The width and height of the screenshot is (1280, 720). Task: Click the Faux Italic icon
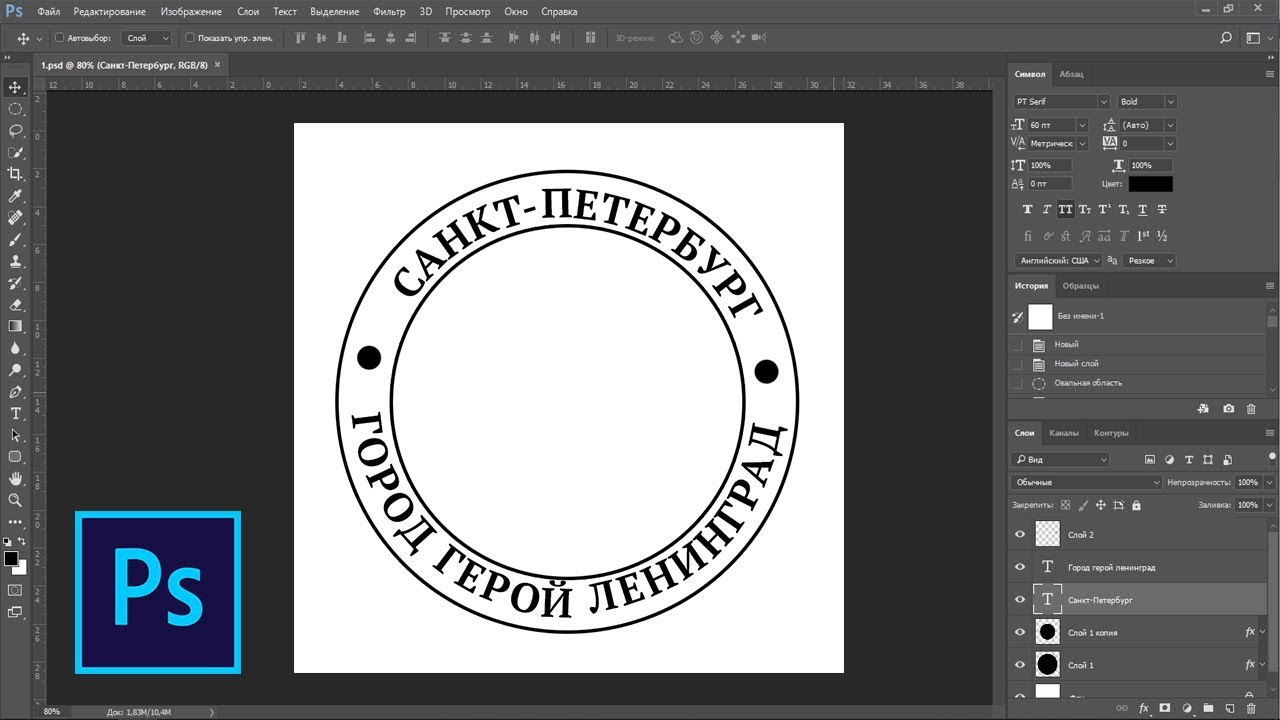[1046, 210]
